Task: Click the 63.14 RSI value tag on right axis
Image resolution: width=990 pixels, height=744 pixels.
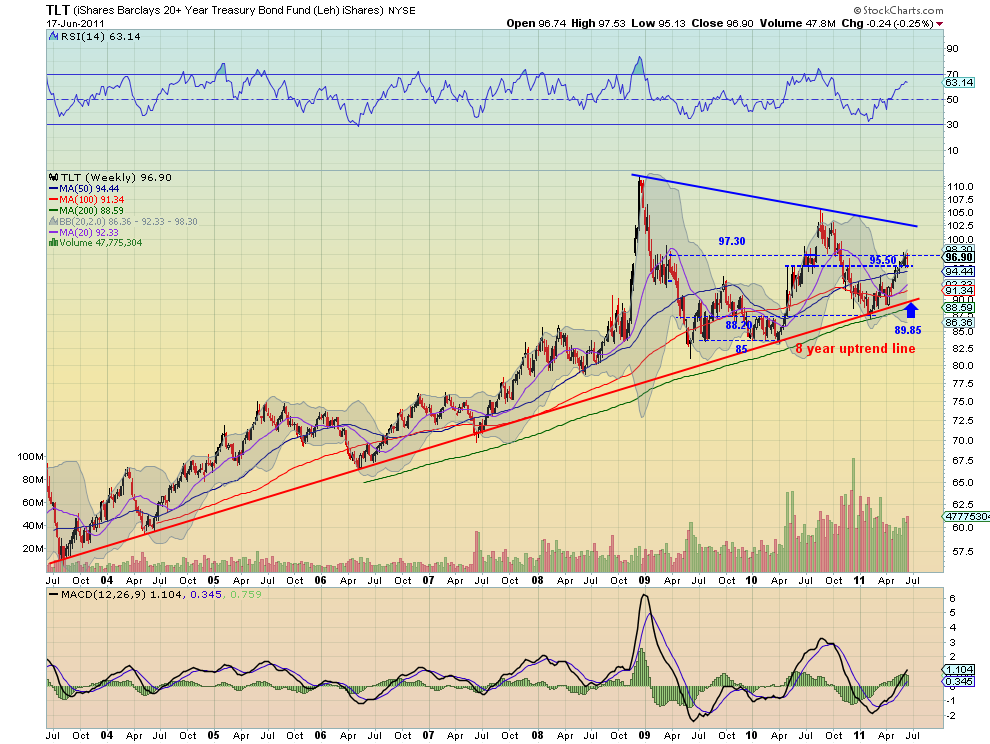Action: pyautogui.click(x=959, y=83)
